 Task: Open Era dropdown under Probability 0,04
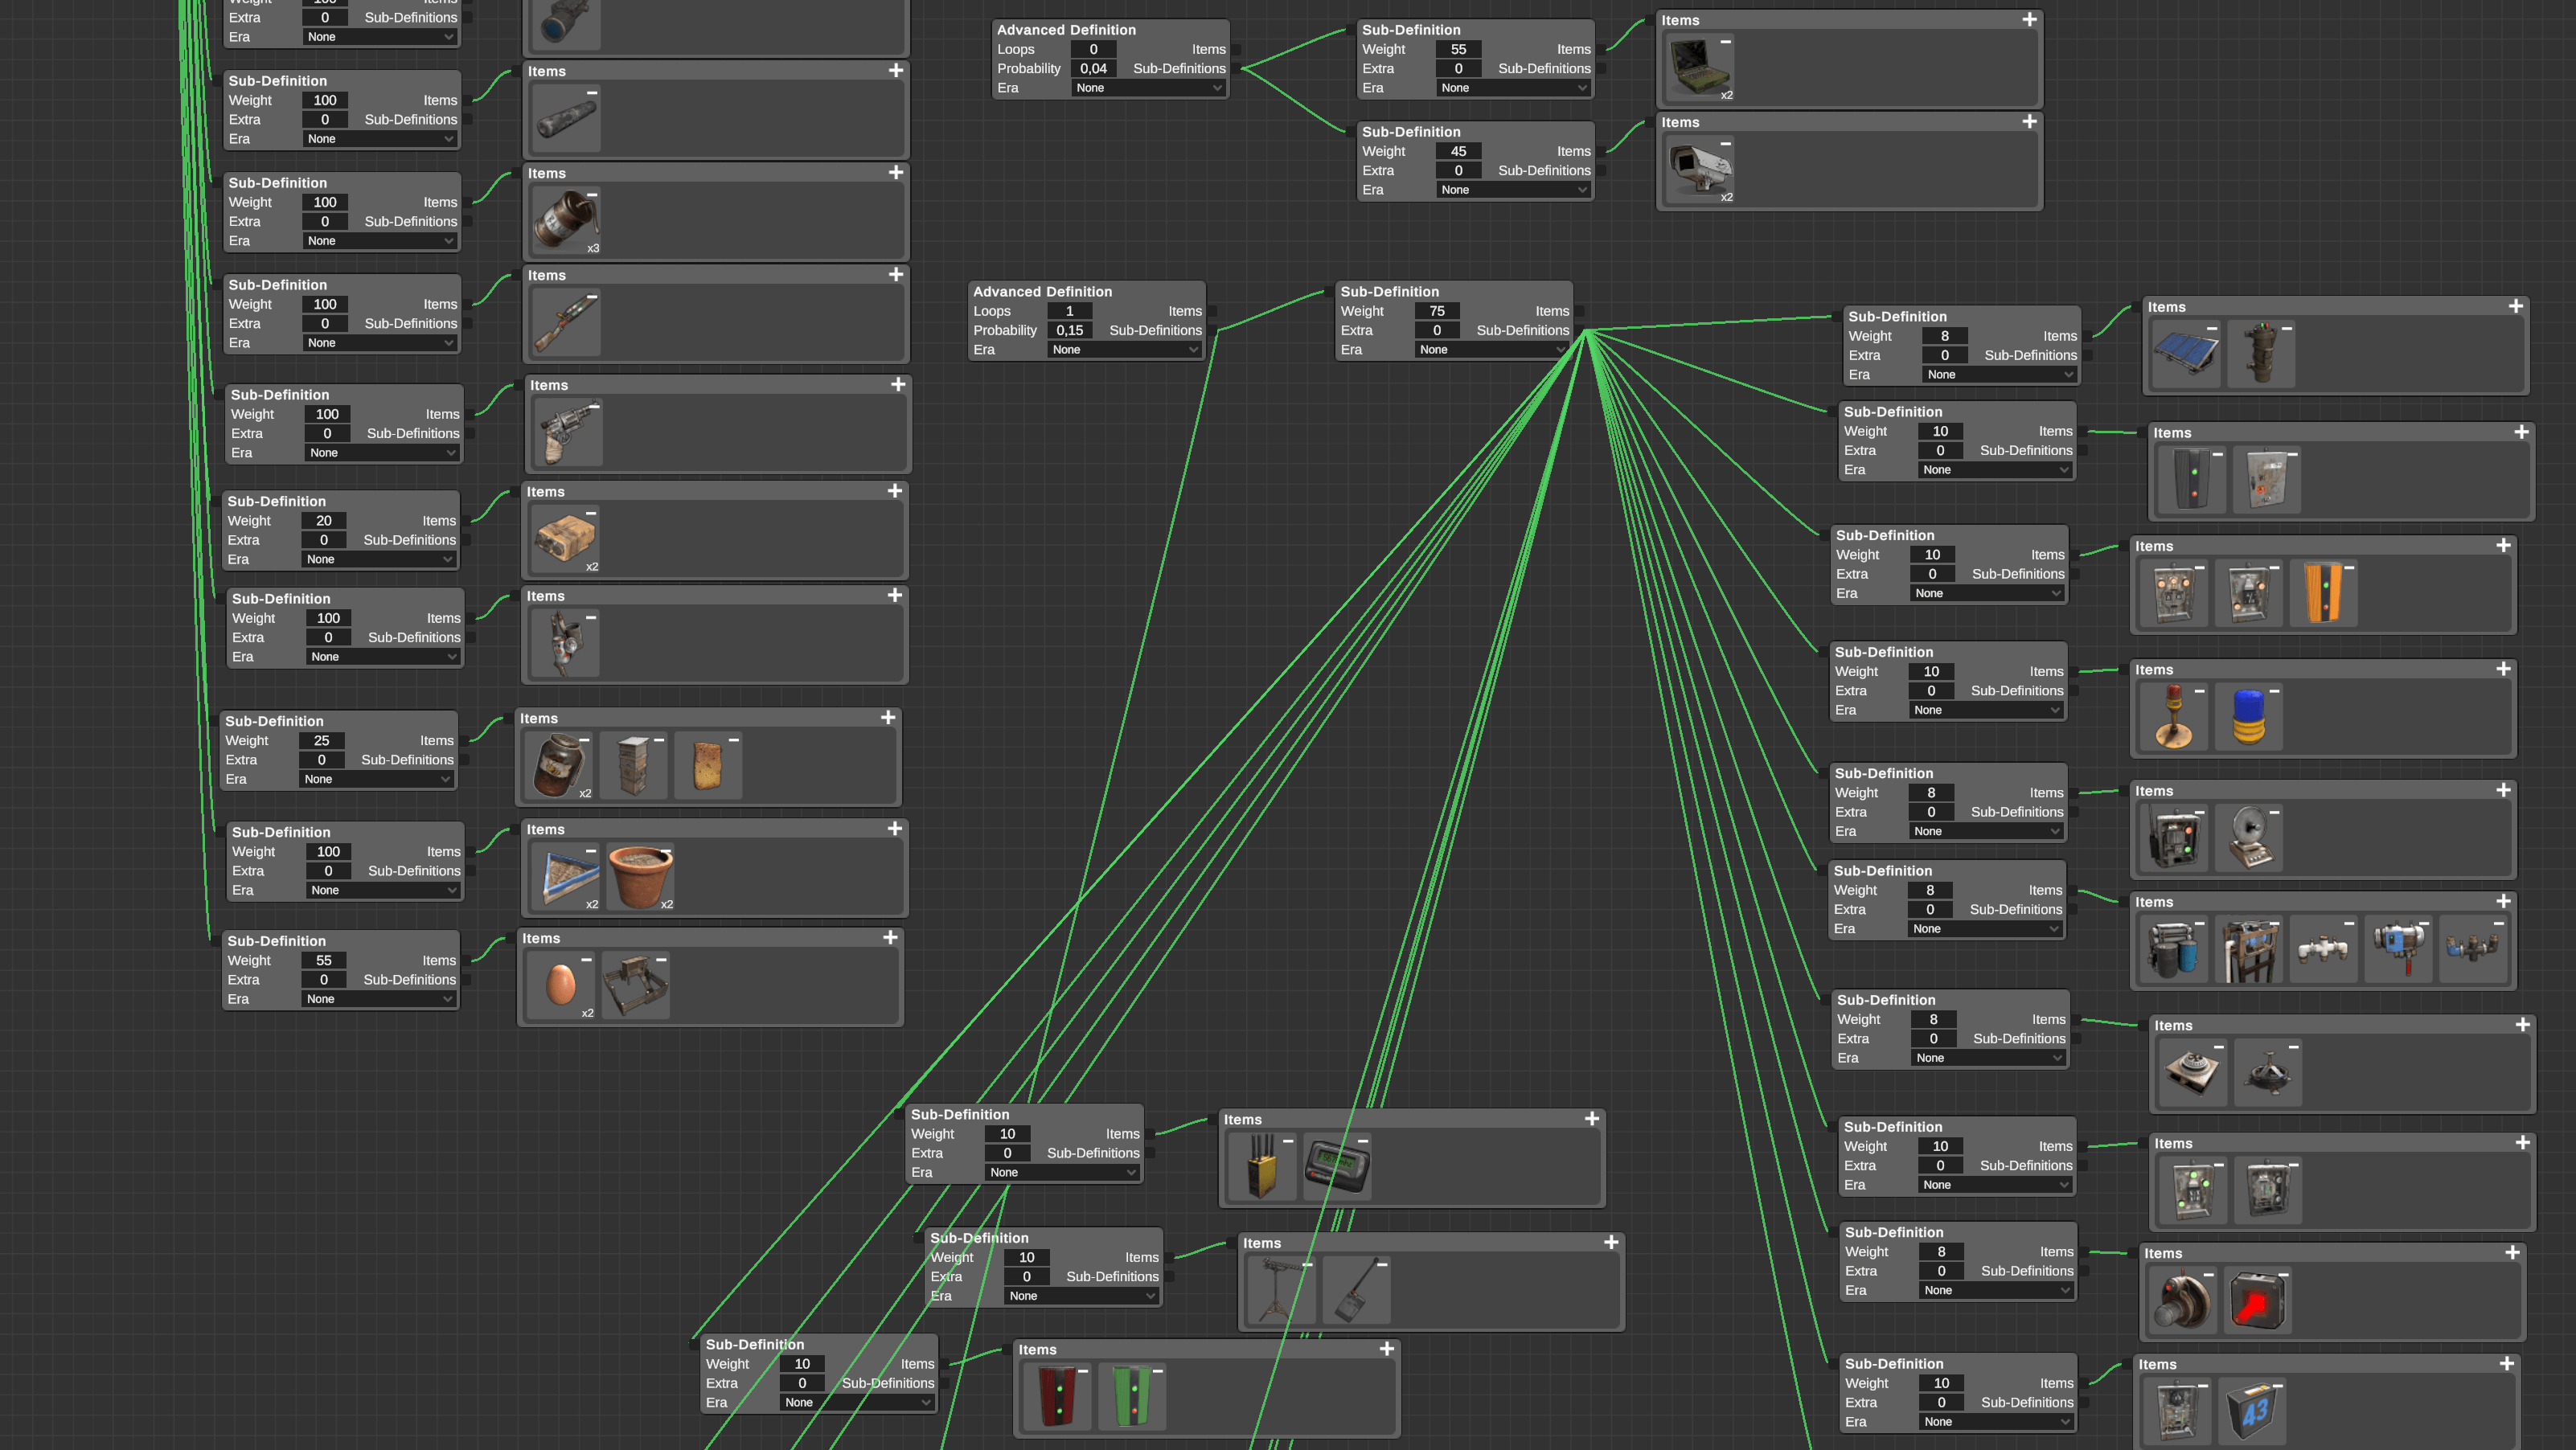(1148, 88)
